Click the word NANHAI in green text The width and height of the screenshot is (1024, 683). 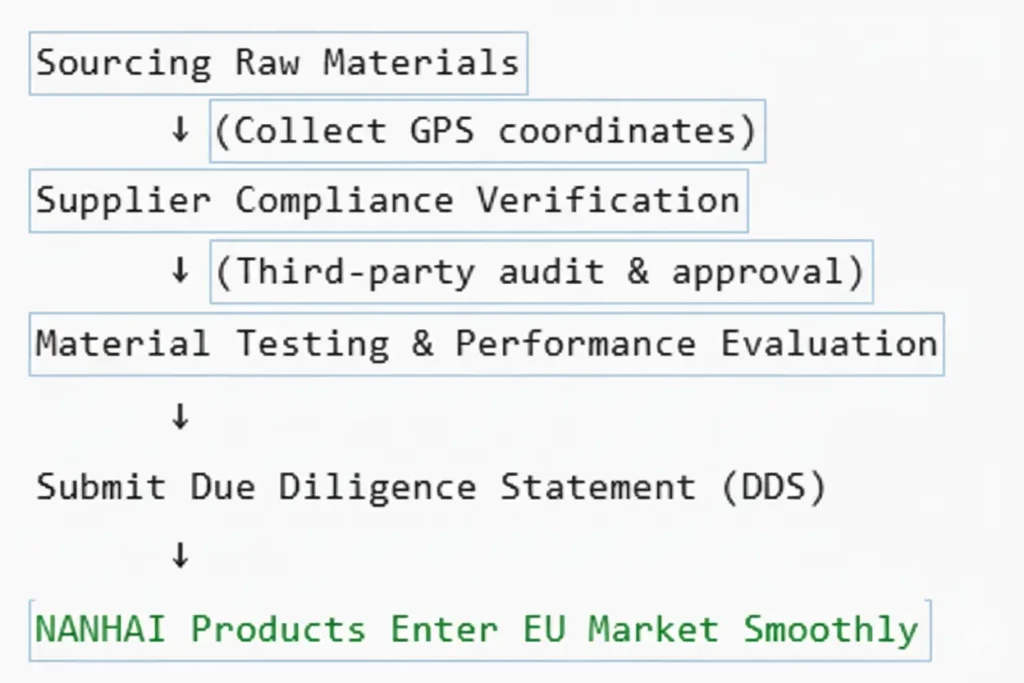pos(101,629)
